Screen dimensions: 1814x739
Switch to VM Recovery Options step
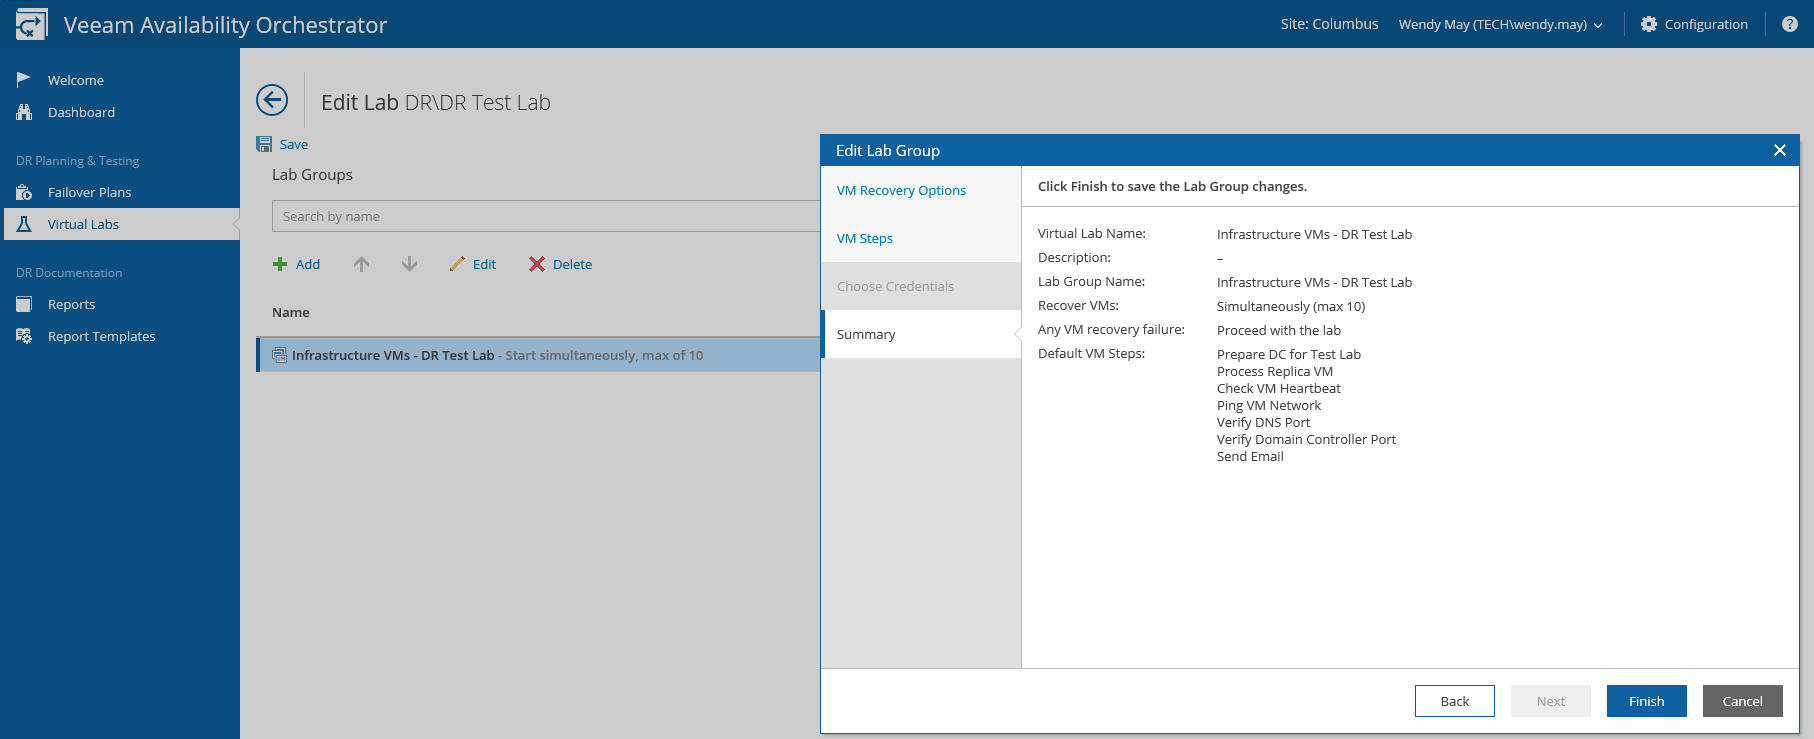(921, 190)
